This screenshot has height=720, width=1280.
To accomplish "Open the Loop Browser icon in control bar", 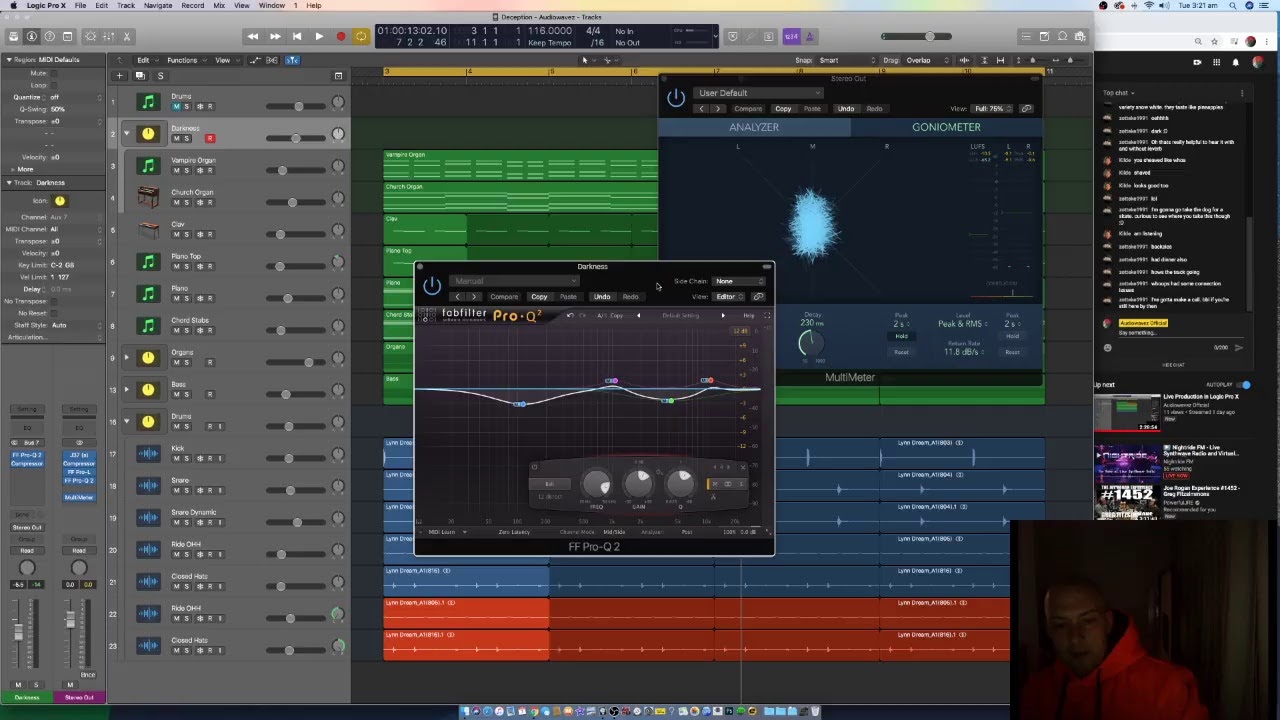I will pyautogui.click(x=1062, y=36).
